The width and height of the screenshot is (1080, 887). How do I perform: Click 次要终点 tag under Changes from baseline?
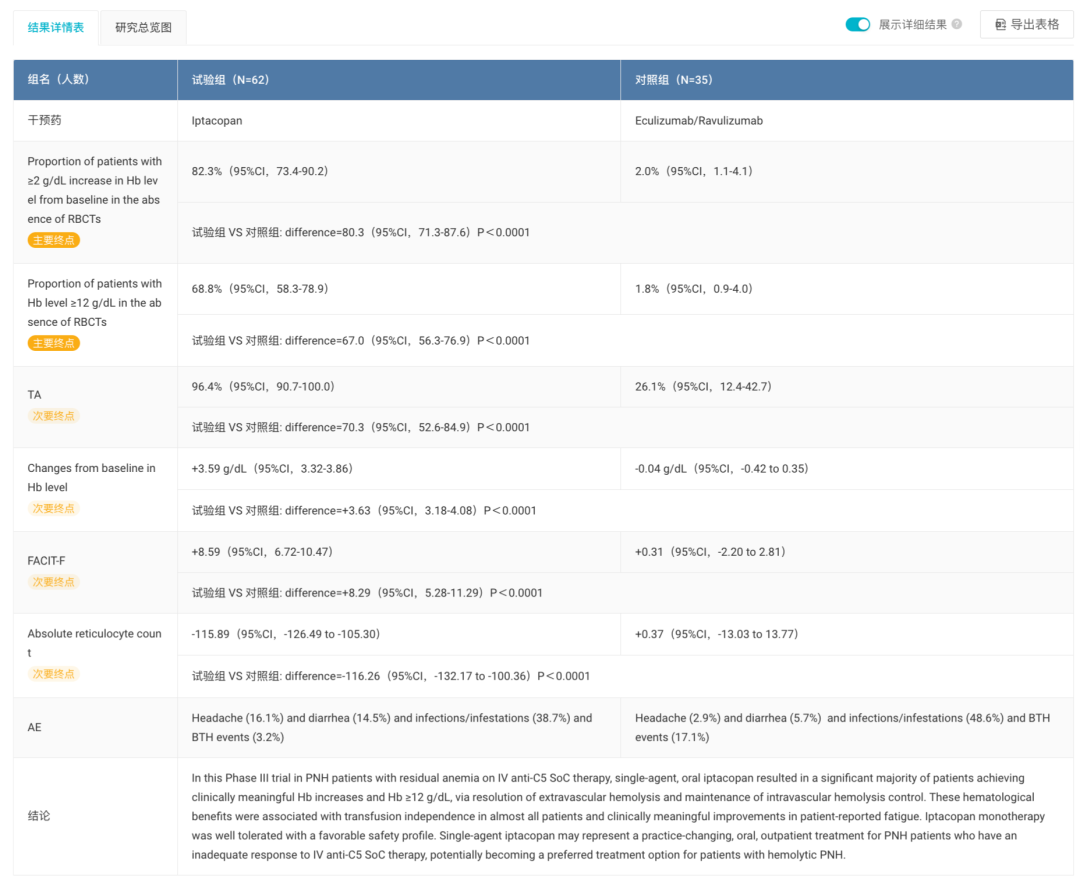(x=54, y=508)
